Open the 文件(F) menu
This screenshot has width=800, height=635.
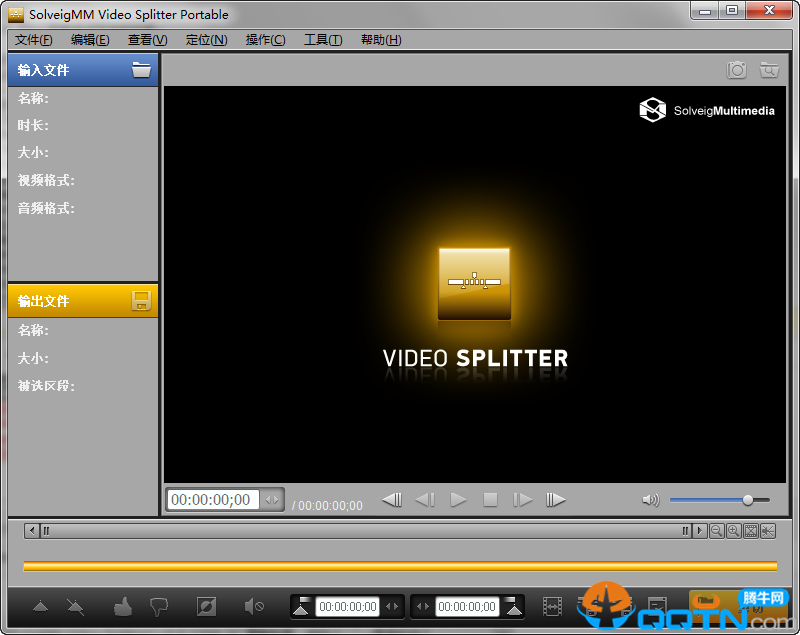coord(34,40)
